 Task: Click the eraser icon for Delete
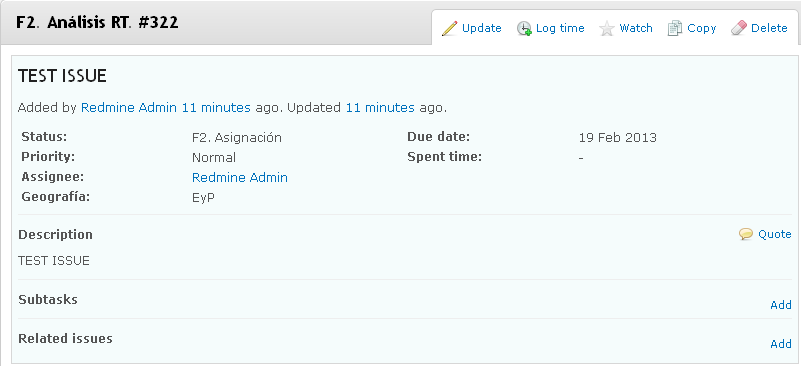point(739,28)
